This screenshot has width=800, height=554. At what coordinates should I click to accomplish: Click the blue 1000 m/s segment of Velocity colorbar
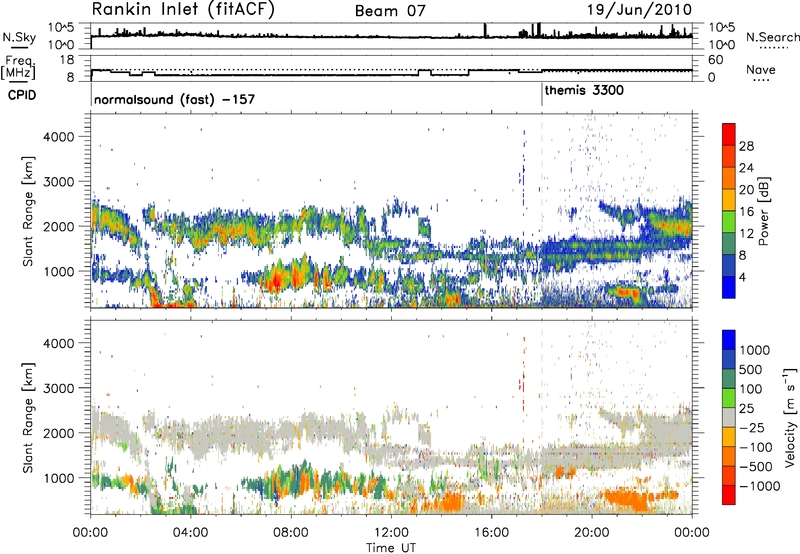point(729,340)
